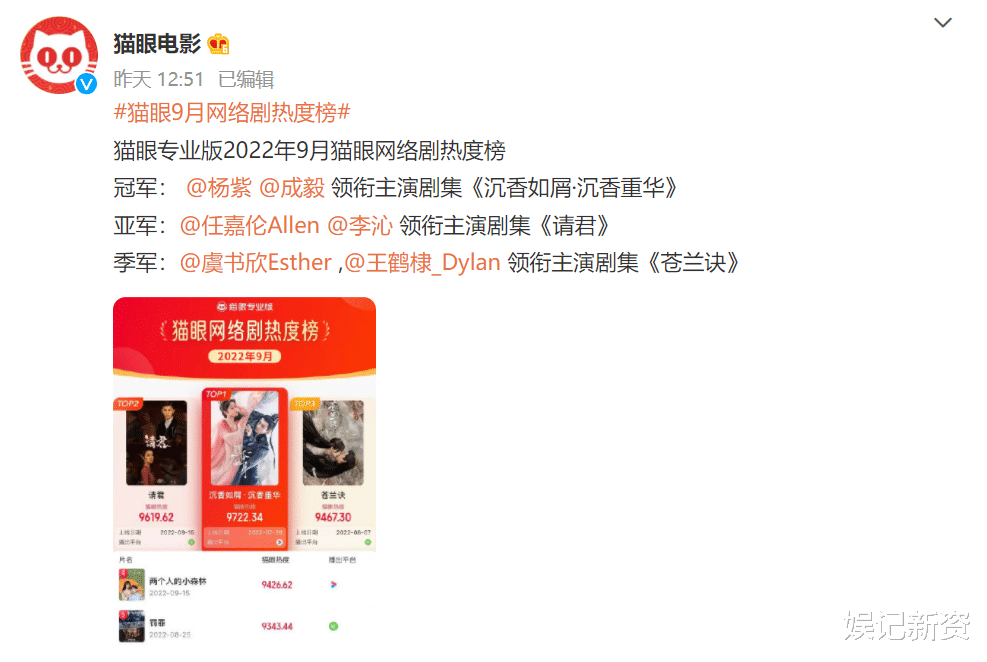
Task: Click the TOP1 沉香如屑 poster
Action: (245, 437)
